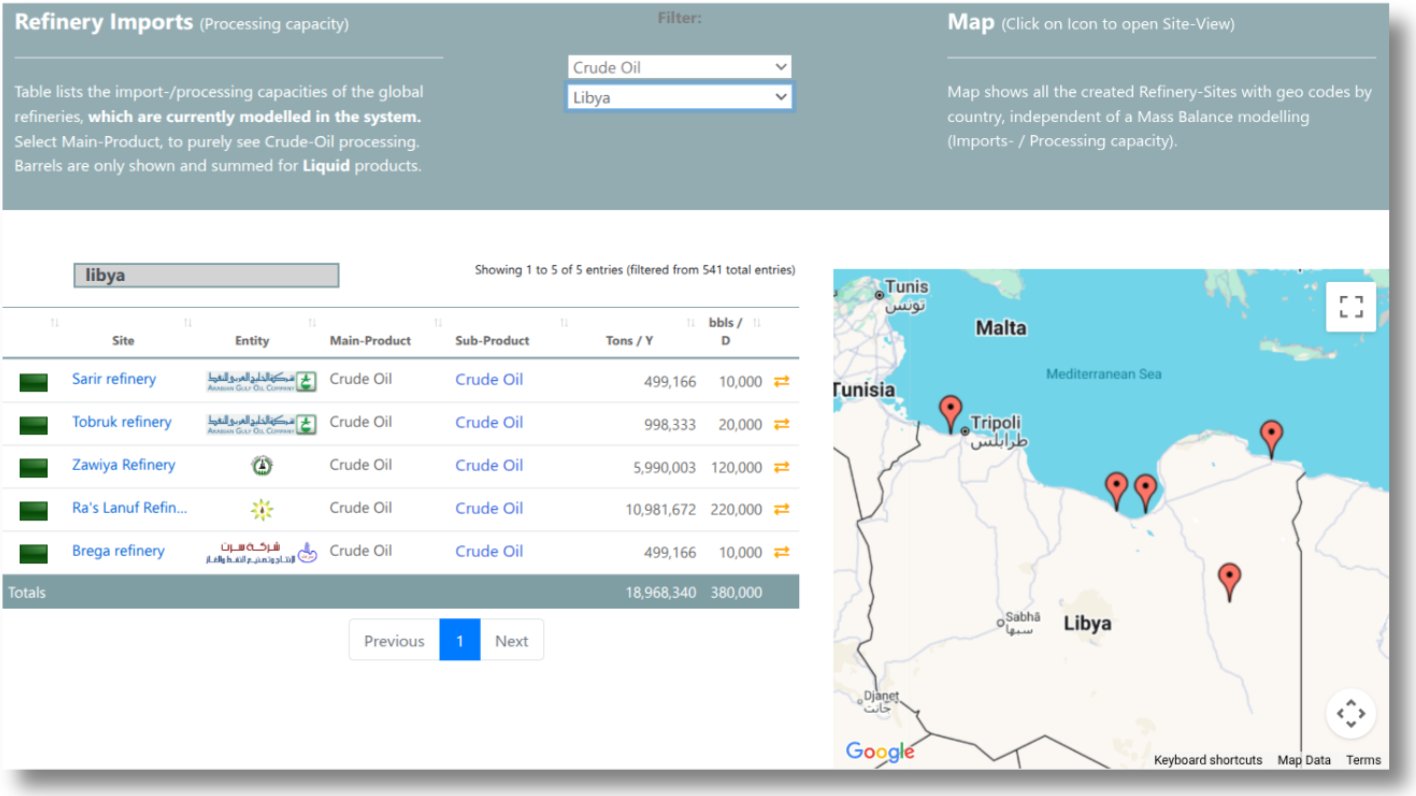Open the Crude Oil sub-product link for Tobruk
This screenshot has height=796, width=1416.
tap(489, 423)
